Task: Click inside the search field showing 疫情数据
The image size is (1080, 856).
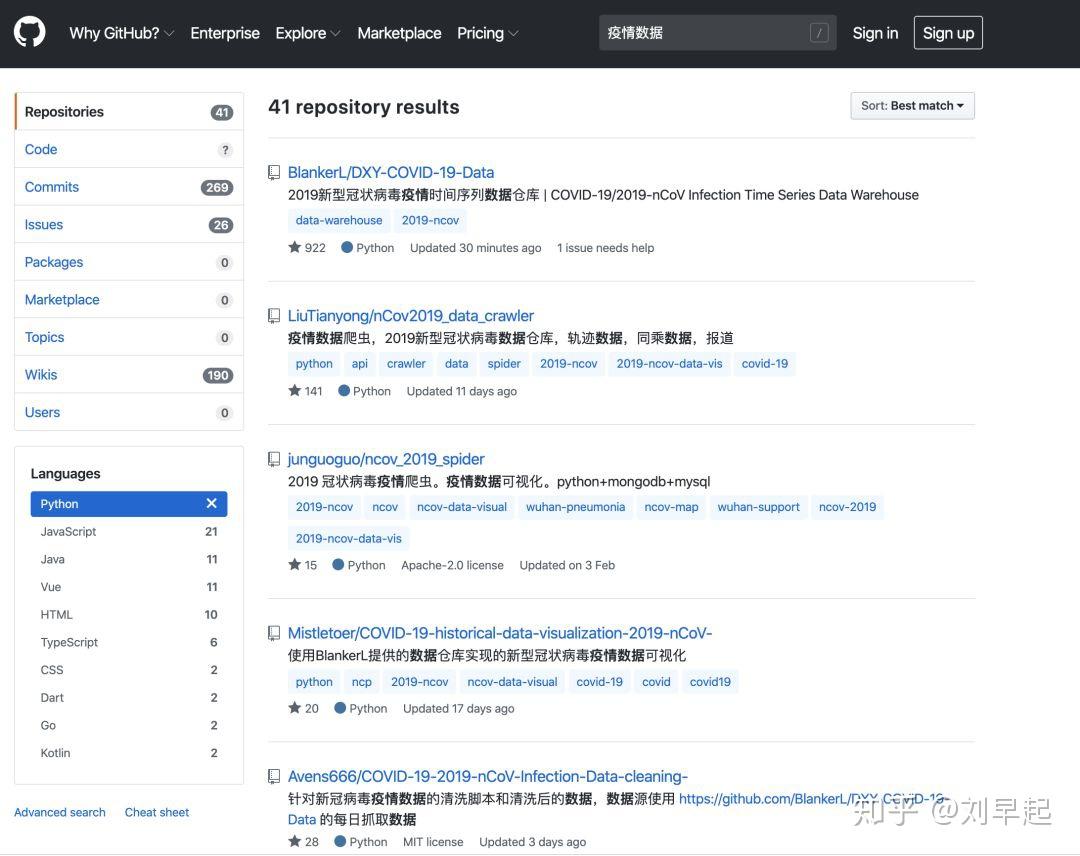Action: point(700,32)
